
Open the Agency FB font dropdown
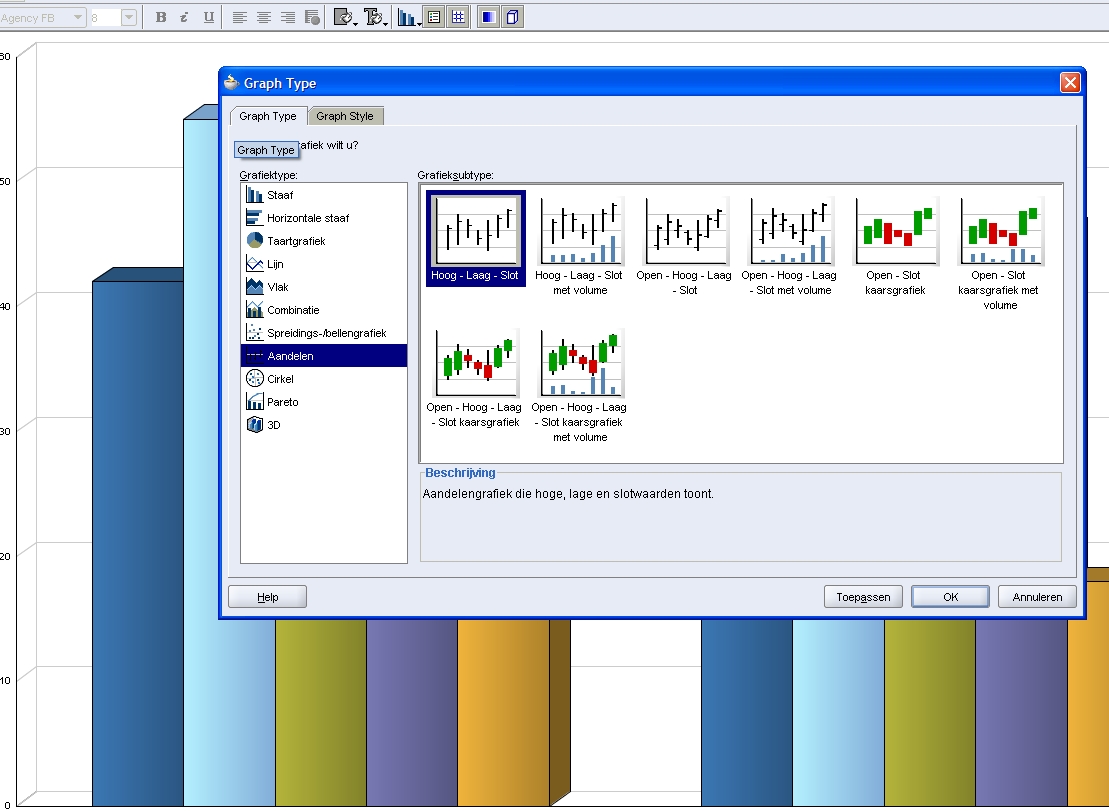tap(43, 17)
